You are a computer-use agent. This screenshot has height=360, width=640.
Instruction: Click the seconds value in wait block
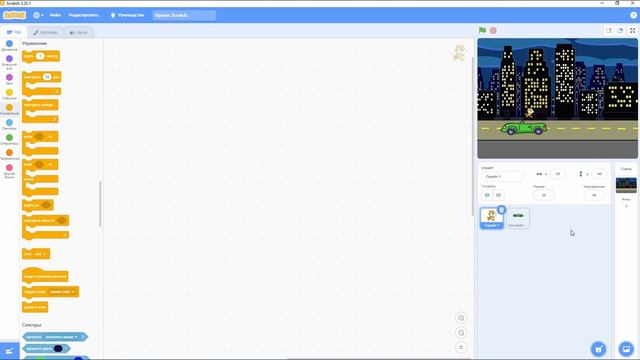(40, 56)
